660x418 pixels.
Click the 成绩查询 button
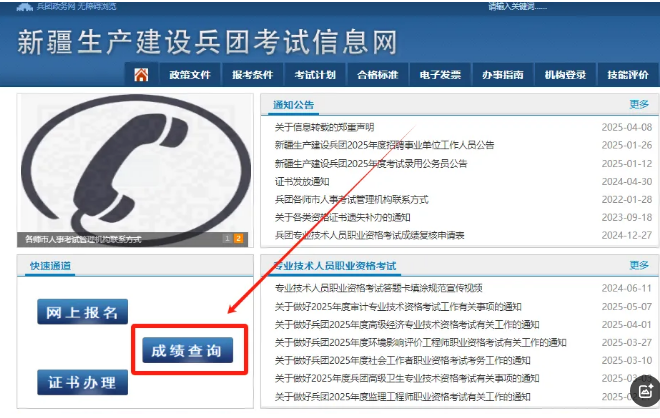(x=187, y=350)
